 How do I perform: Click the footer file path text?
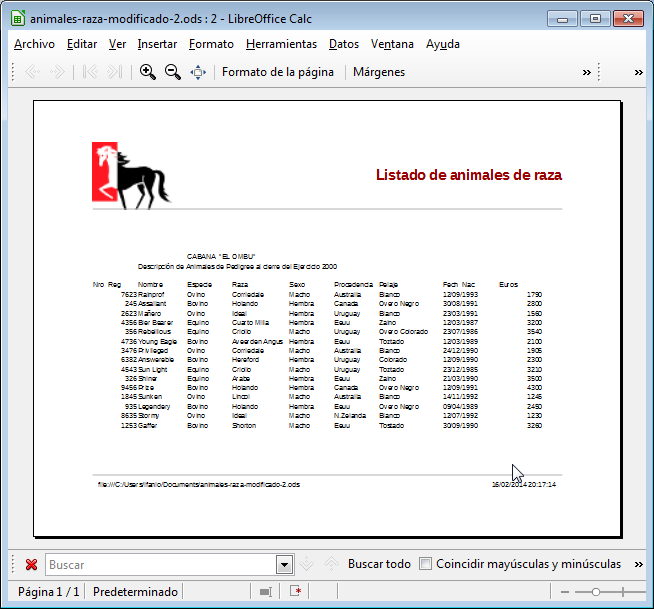(199, 484)
